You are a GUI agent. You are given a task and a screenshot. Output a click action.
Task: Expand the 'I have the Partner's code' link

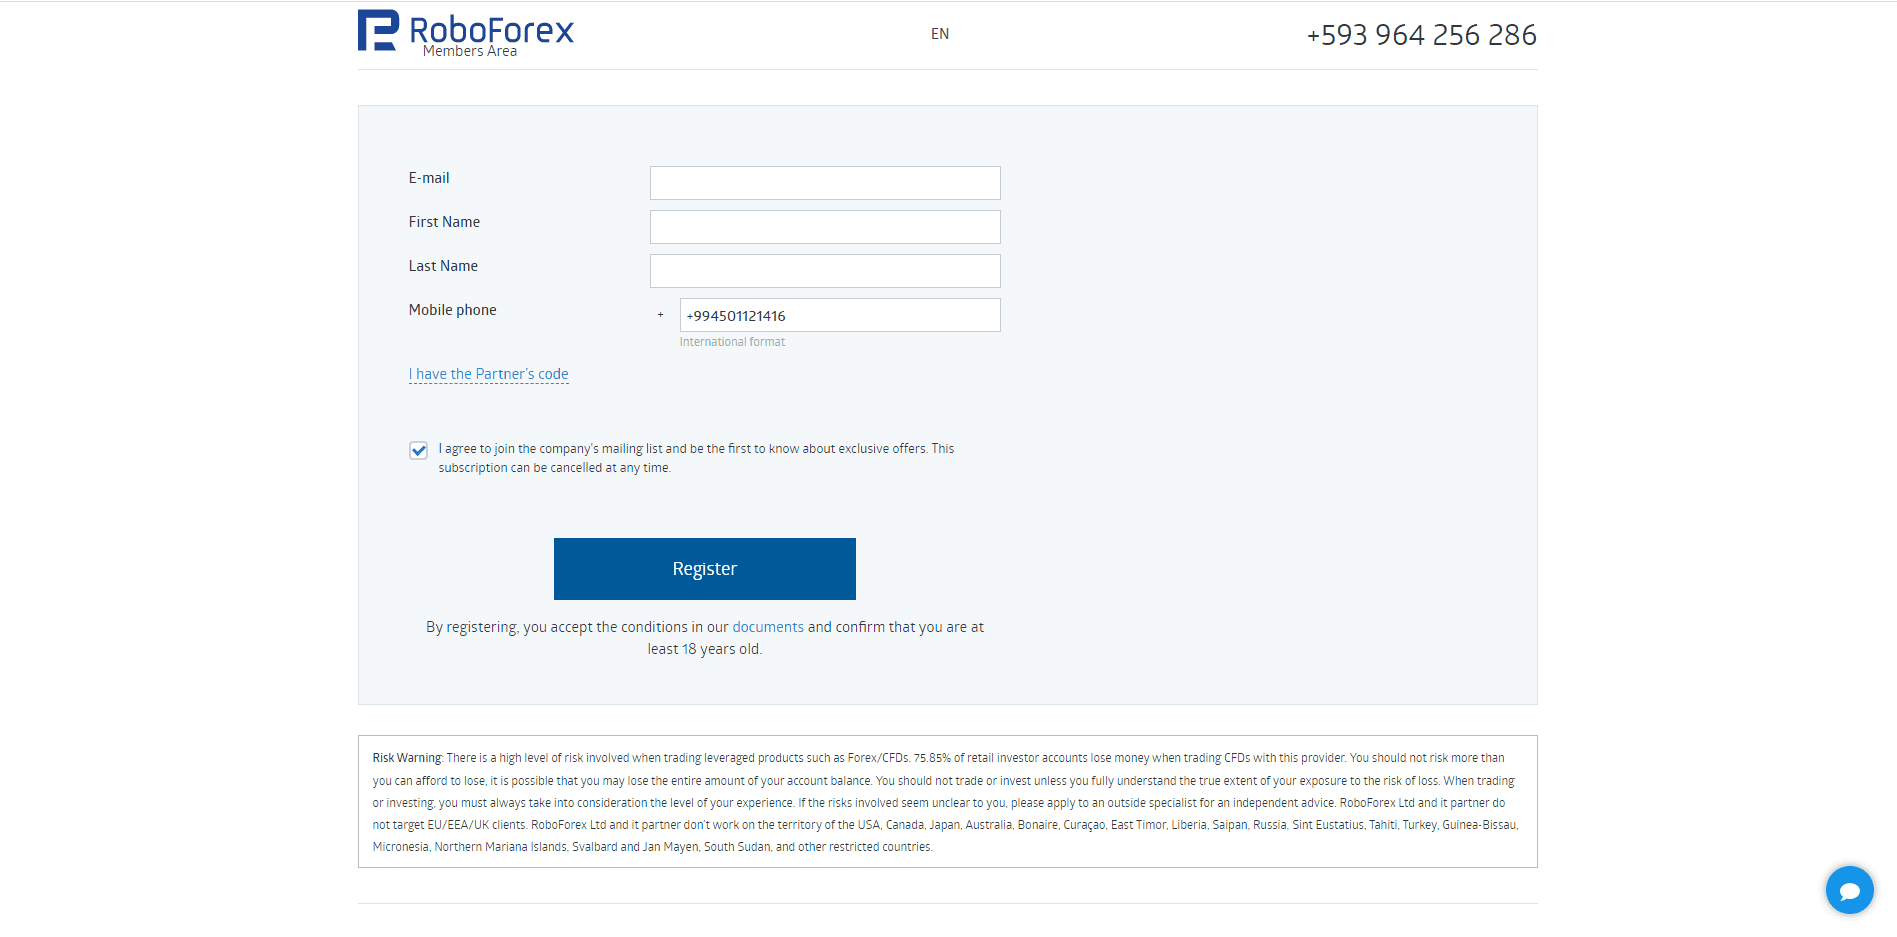click(x=488, y=374)
